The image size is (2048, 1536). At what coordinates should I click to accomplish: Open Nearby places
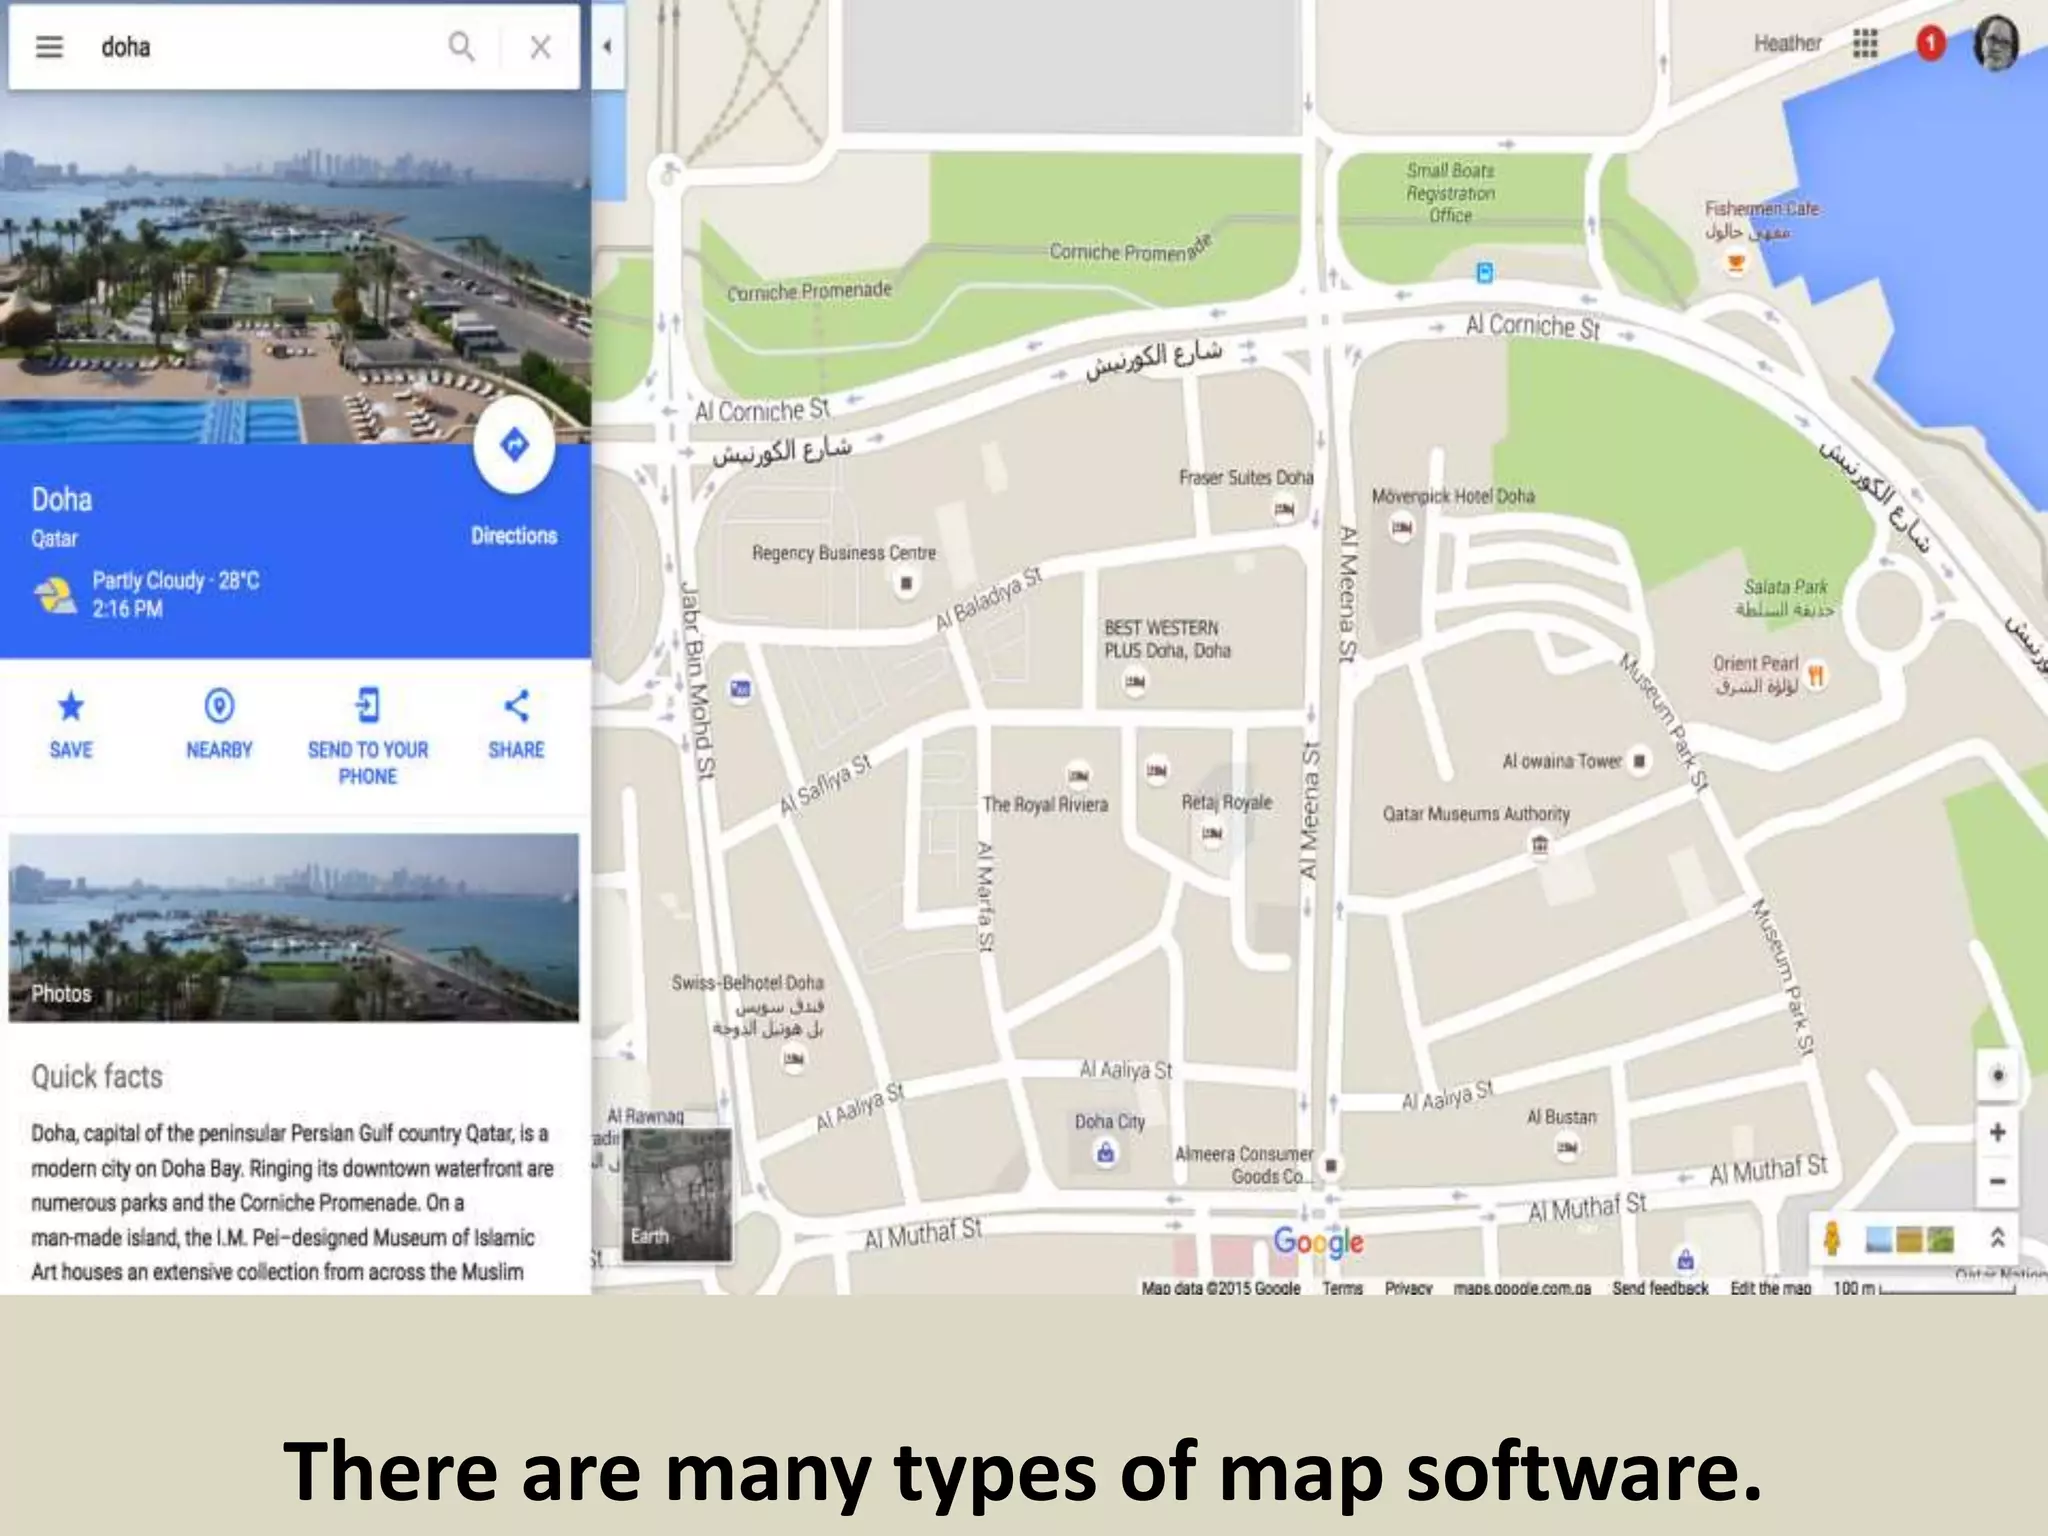pyautogui.click(x=219, y=725)
